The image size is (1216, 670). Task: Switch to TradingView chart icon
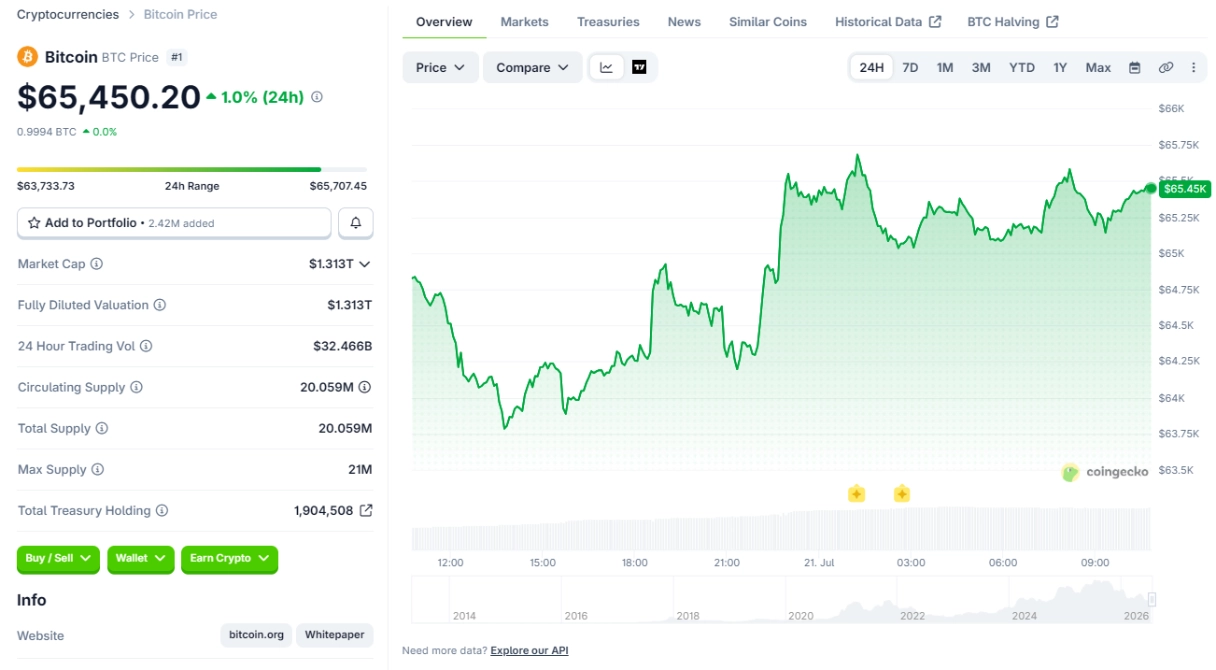point(639,67)
